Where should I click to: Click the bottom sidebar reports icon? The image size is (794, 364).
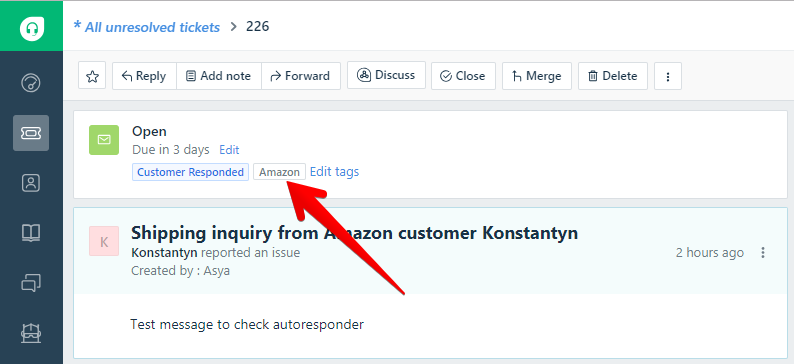tap(31, 333)
